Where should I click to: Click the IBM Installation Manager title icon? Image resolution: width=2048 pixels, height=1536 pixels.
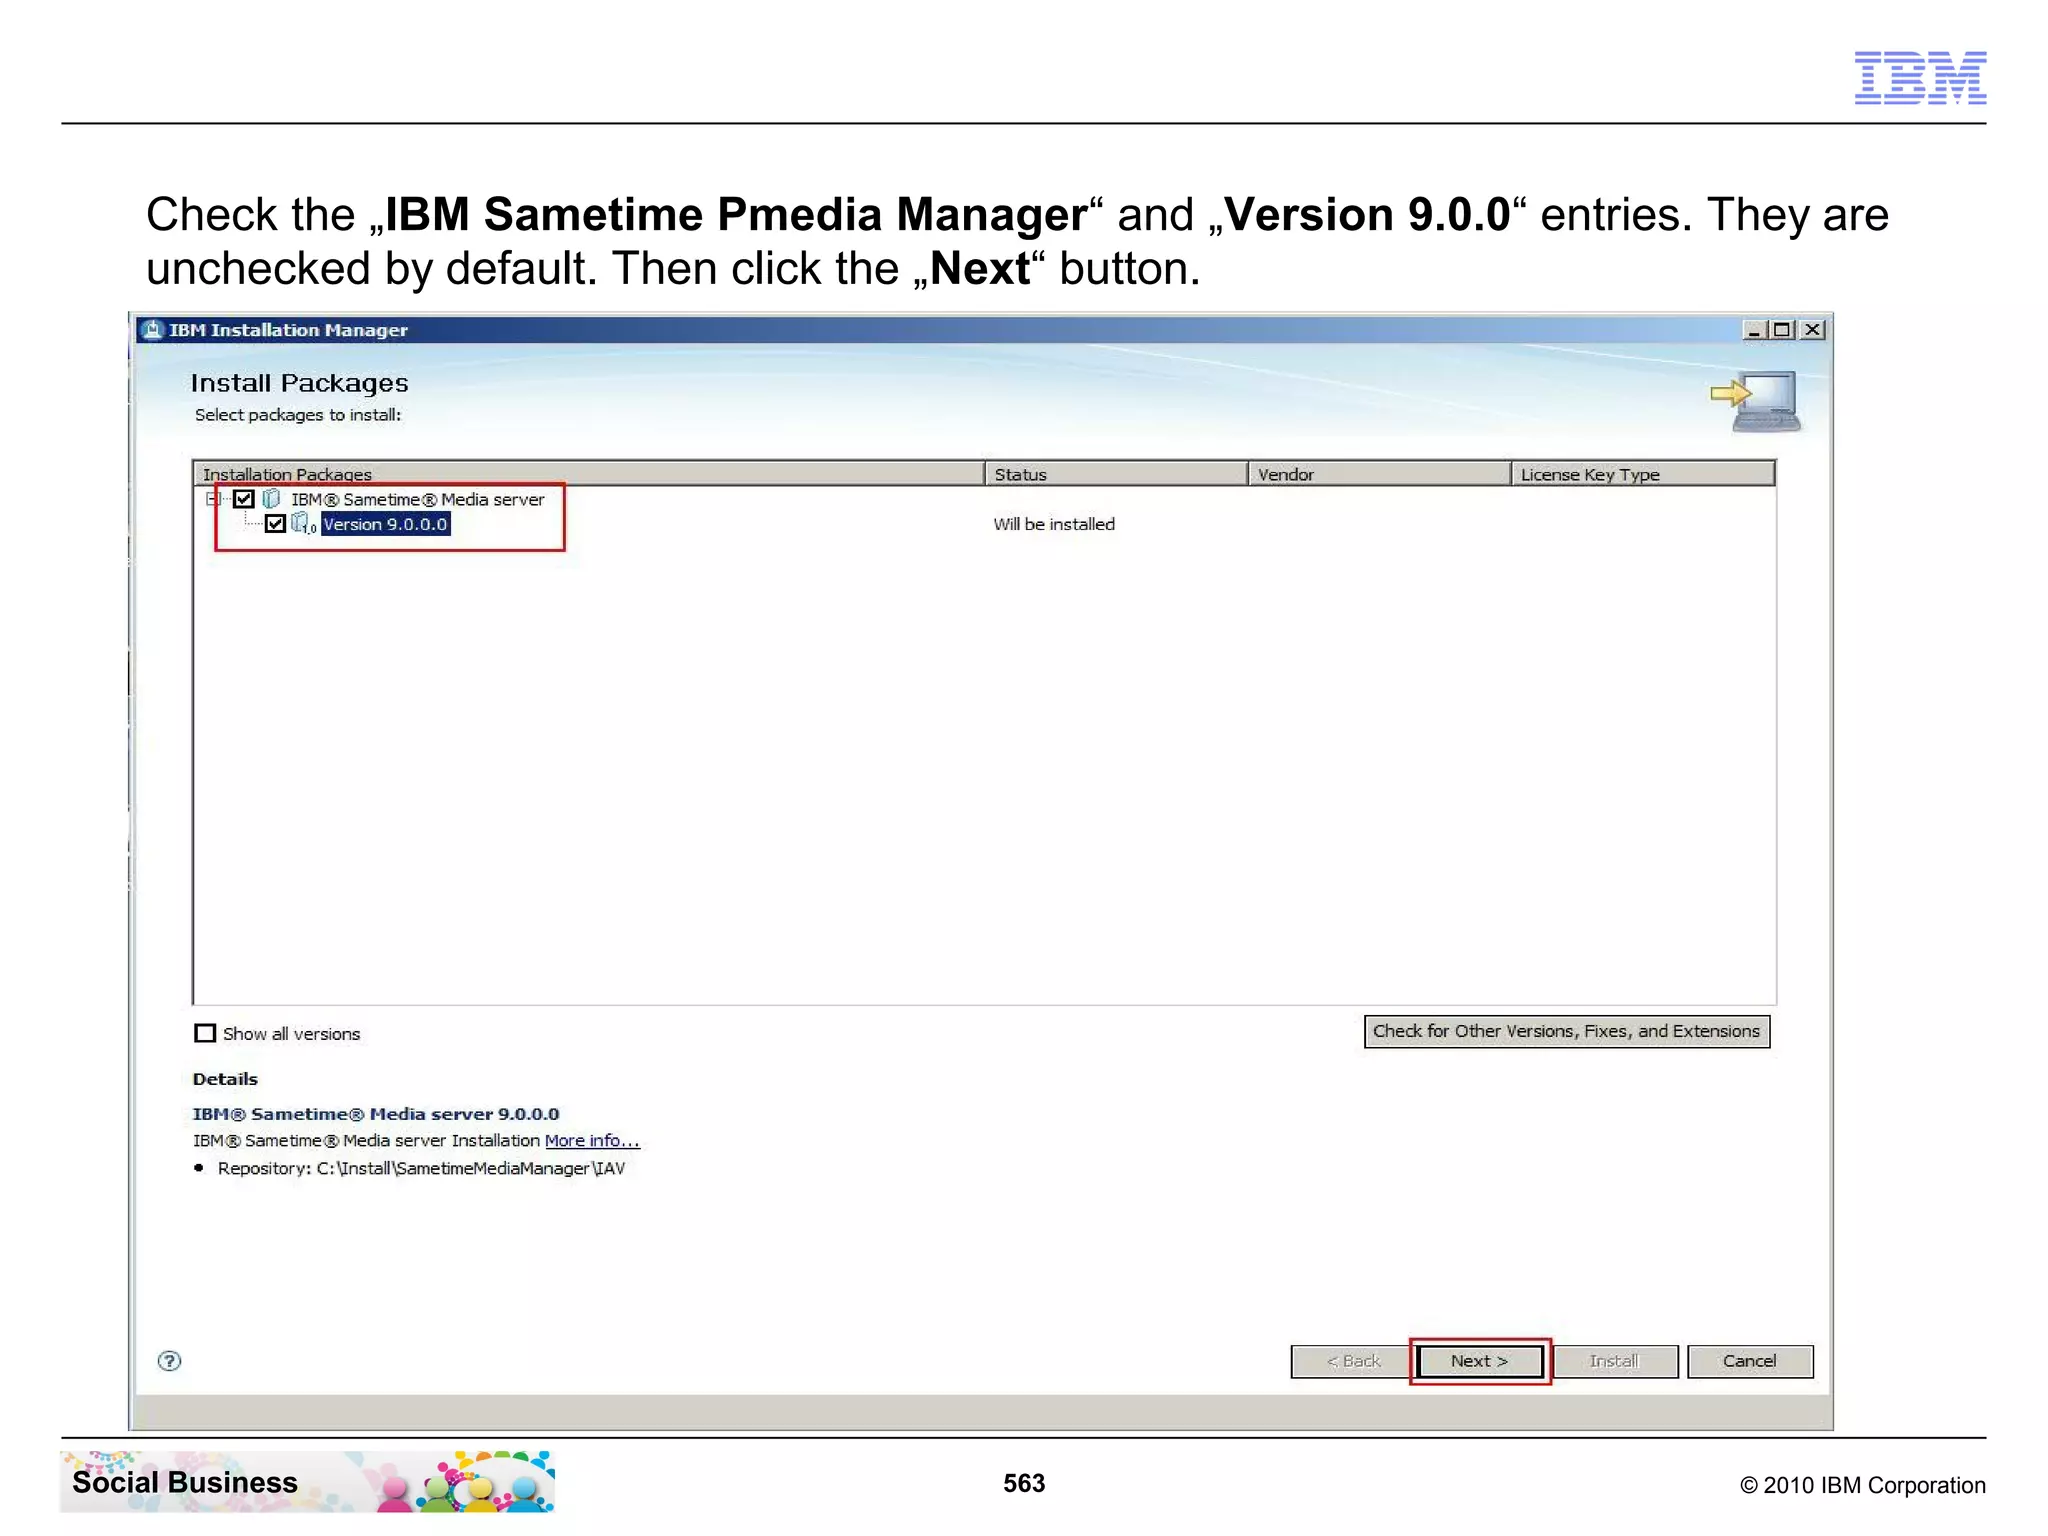pyautogui.click(x=152, y=330)
